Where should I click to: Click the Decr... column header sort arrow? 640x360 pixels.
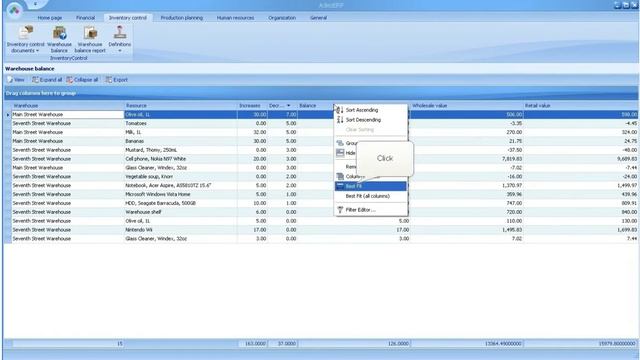click(x=289, y=106)
